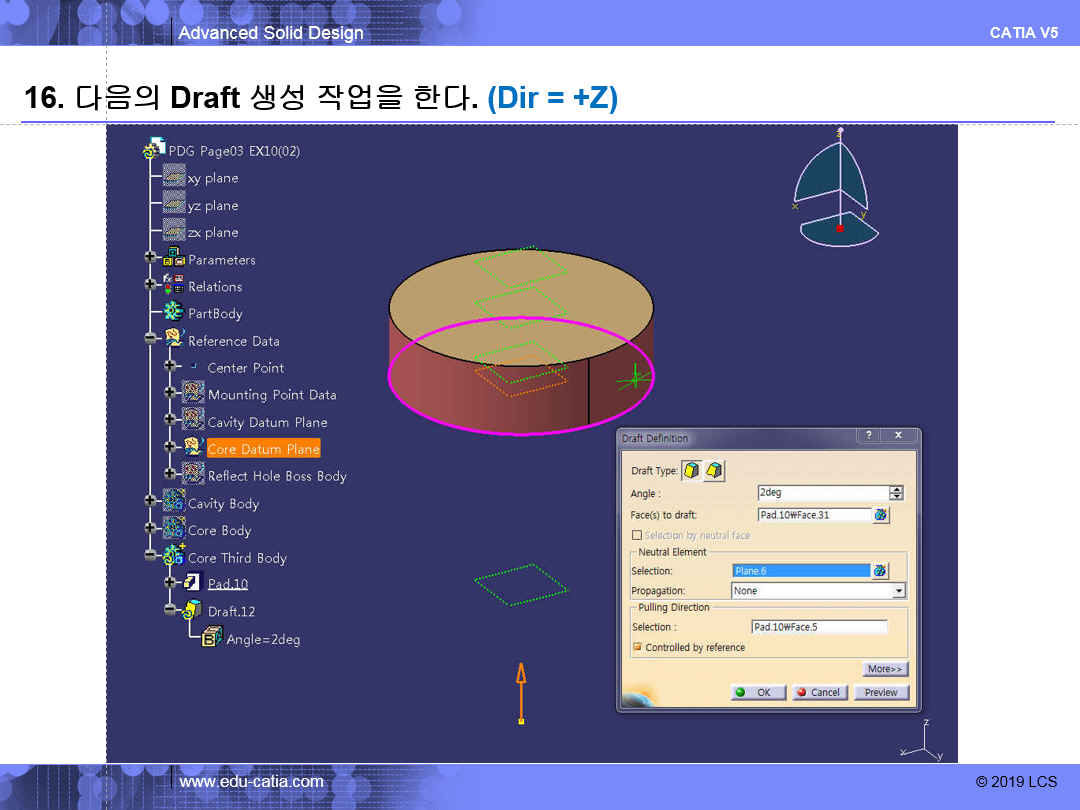Viewport: 1080px width, 810px height.
Task: Collapse the Reference Data tree node
Action: click(151, 340)
